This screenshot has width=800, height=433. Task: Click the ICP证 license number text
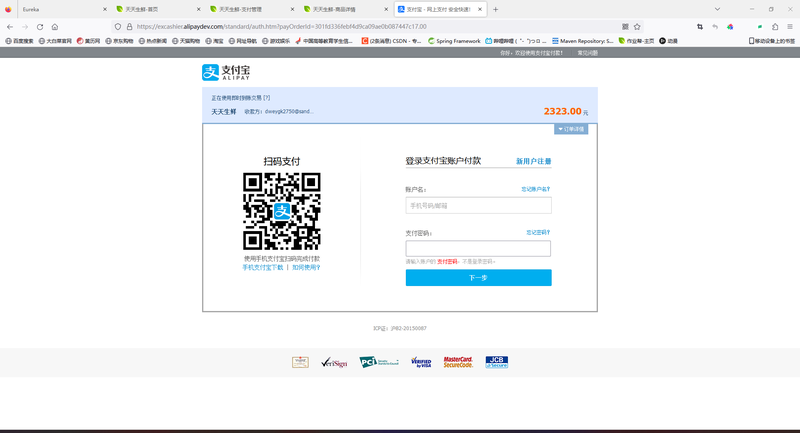coord(399,328)
